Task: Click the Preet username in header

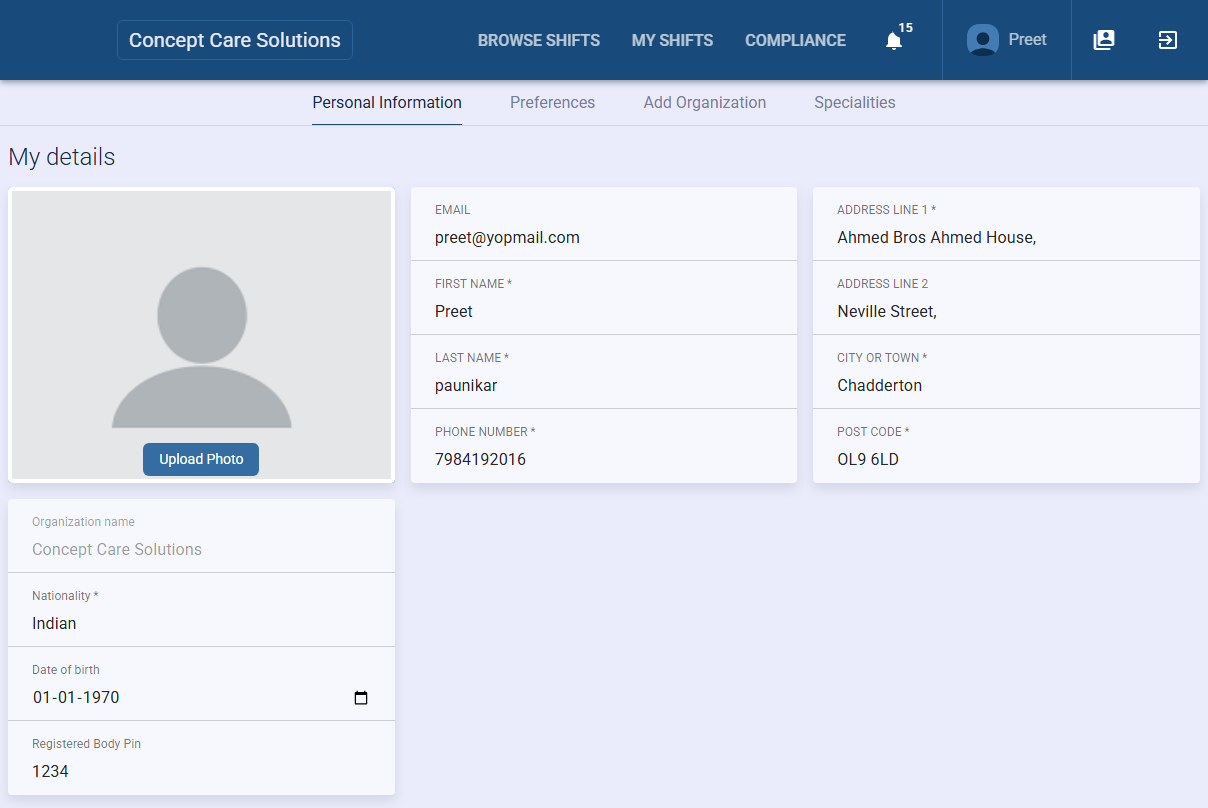Action: [x=1027, y=40]
